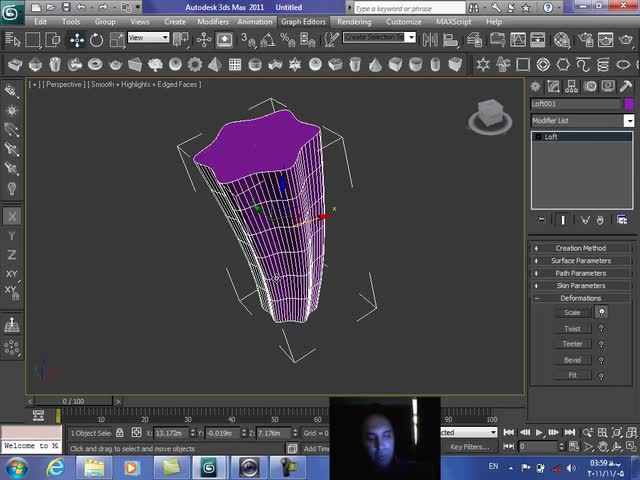This screenshot has height=480, width=640.
Task: Open the Rendering menu
Action: (354, 21)
